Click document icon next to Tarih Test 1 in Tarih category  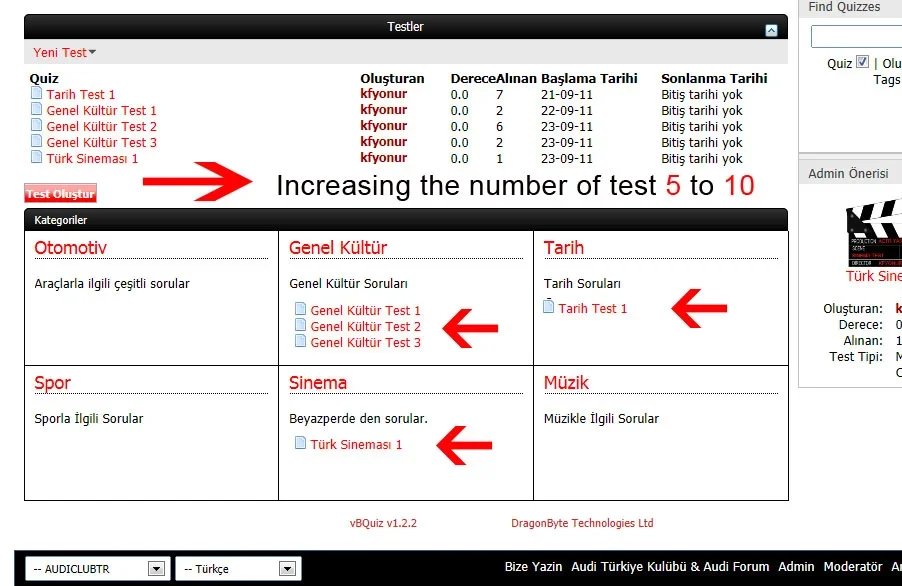point(548,307)
